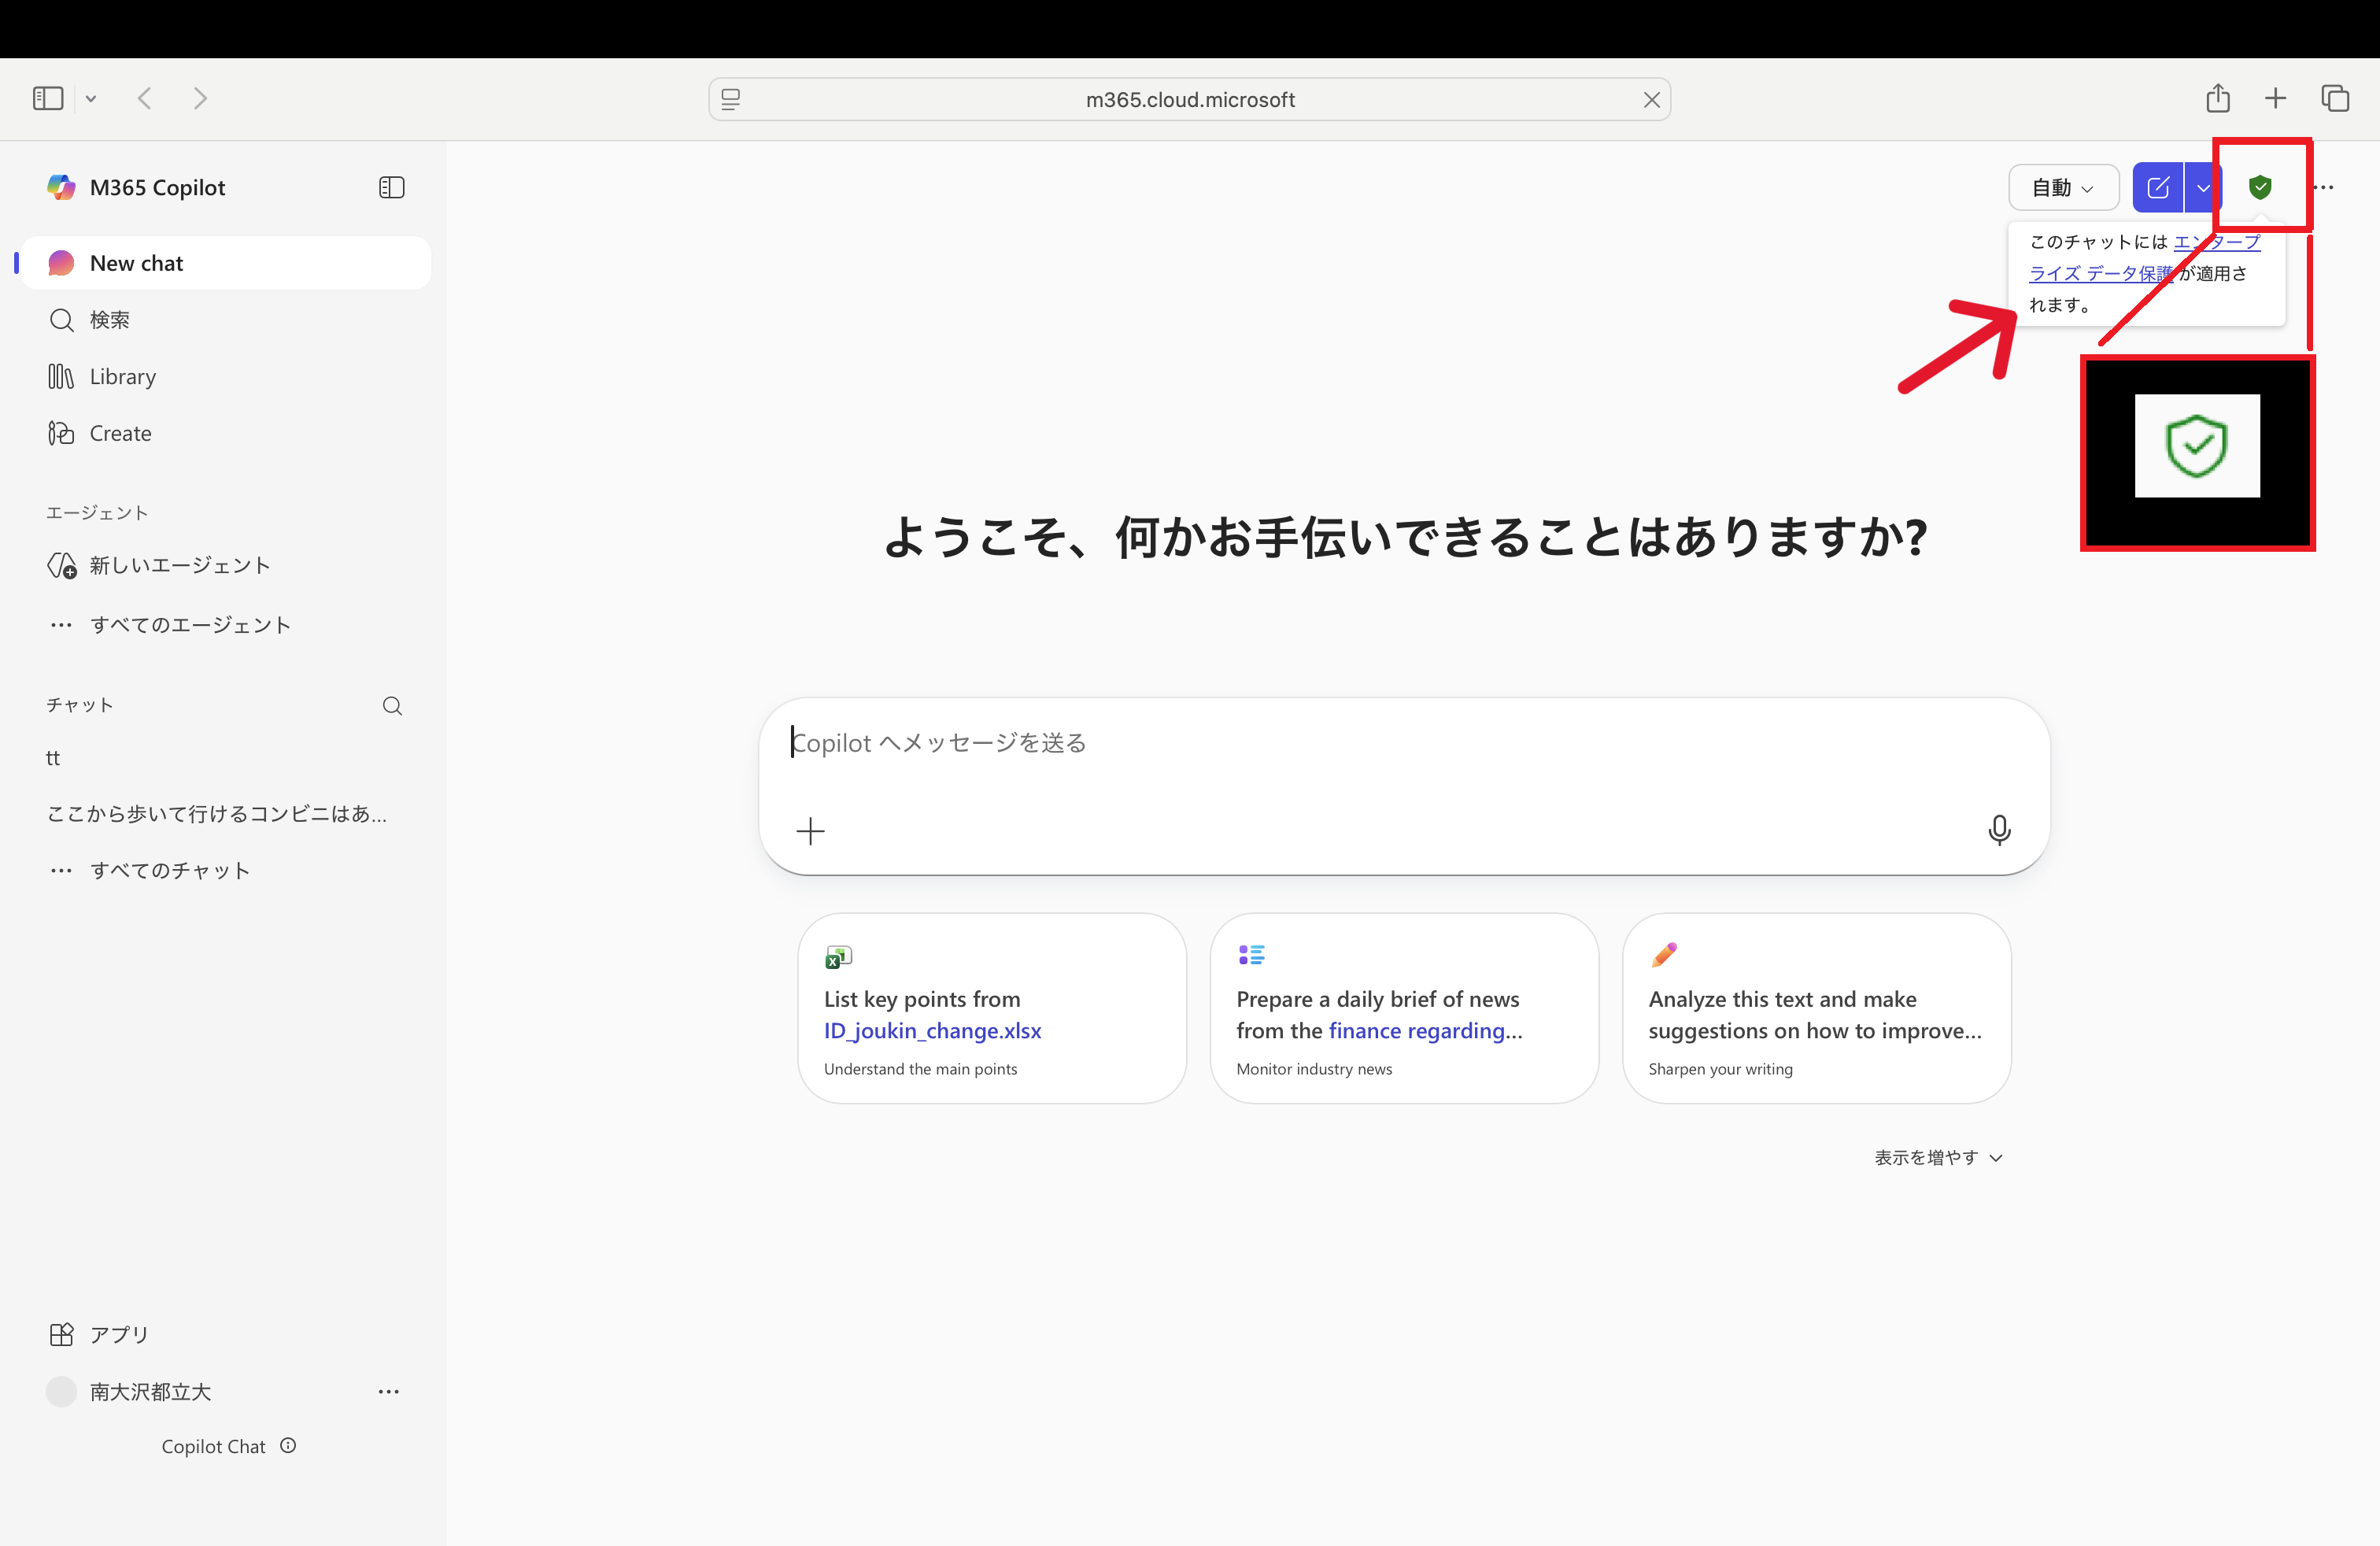Open Library in the sidebar

(122, 377)
